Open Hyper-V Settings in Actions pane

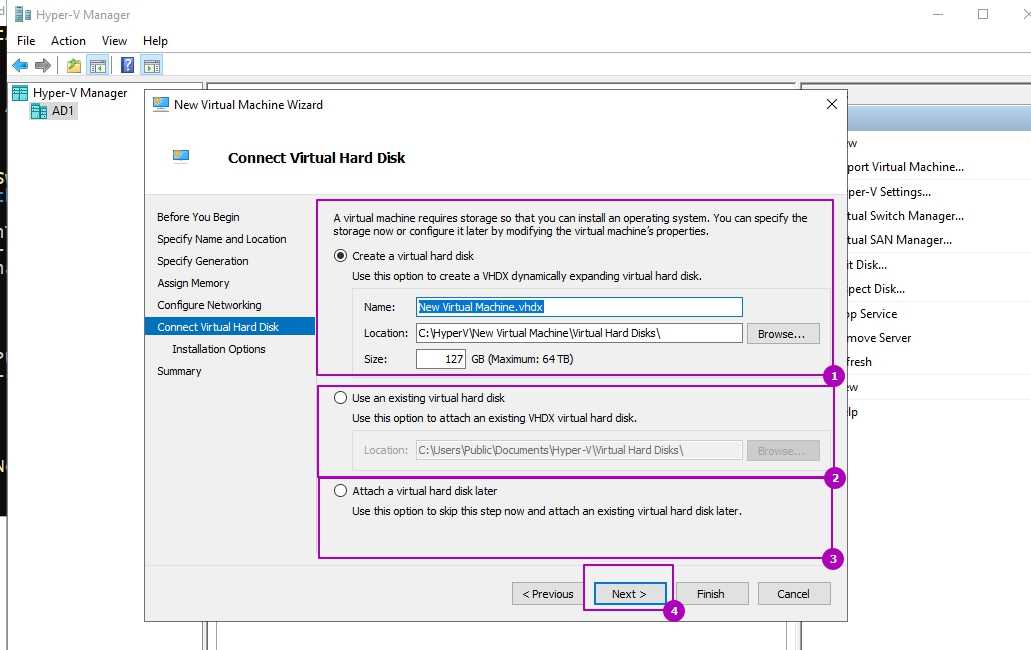click(889, 192)
